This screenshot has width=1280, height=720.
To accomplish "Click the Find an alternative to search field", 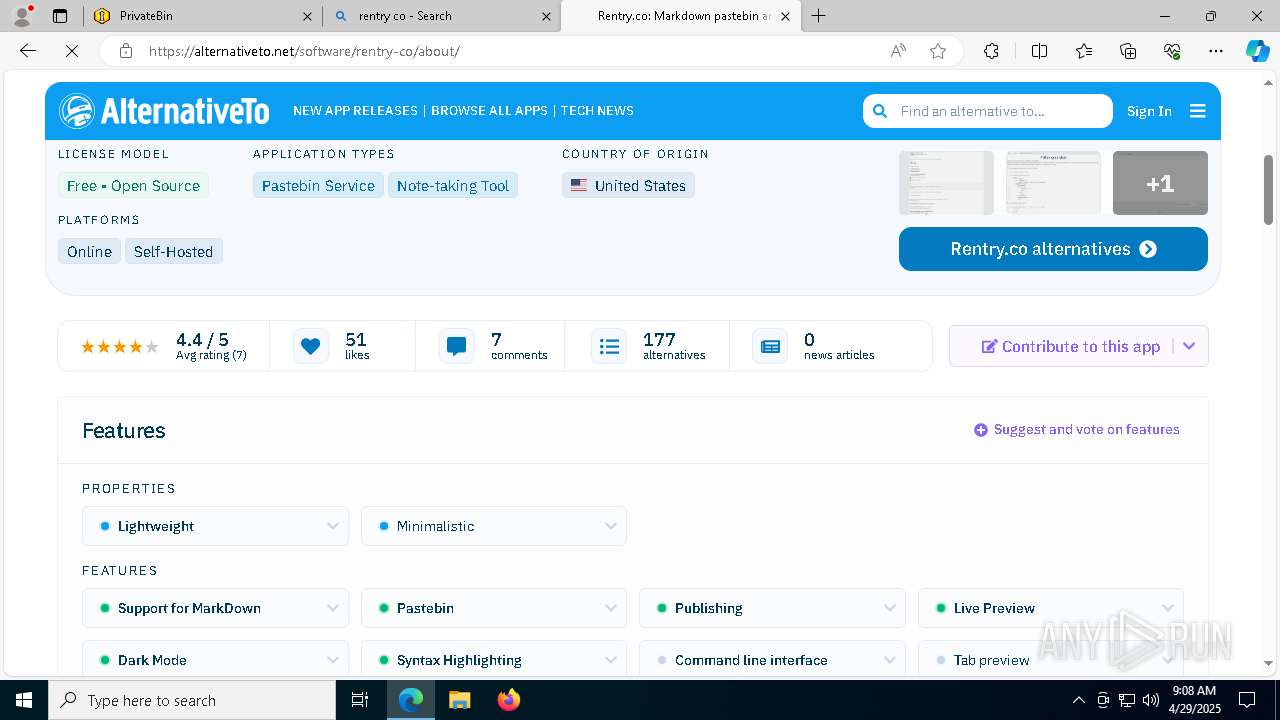I will click(x=988, y=111).
